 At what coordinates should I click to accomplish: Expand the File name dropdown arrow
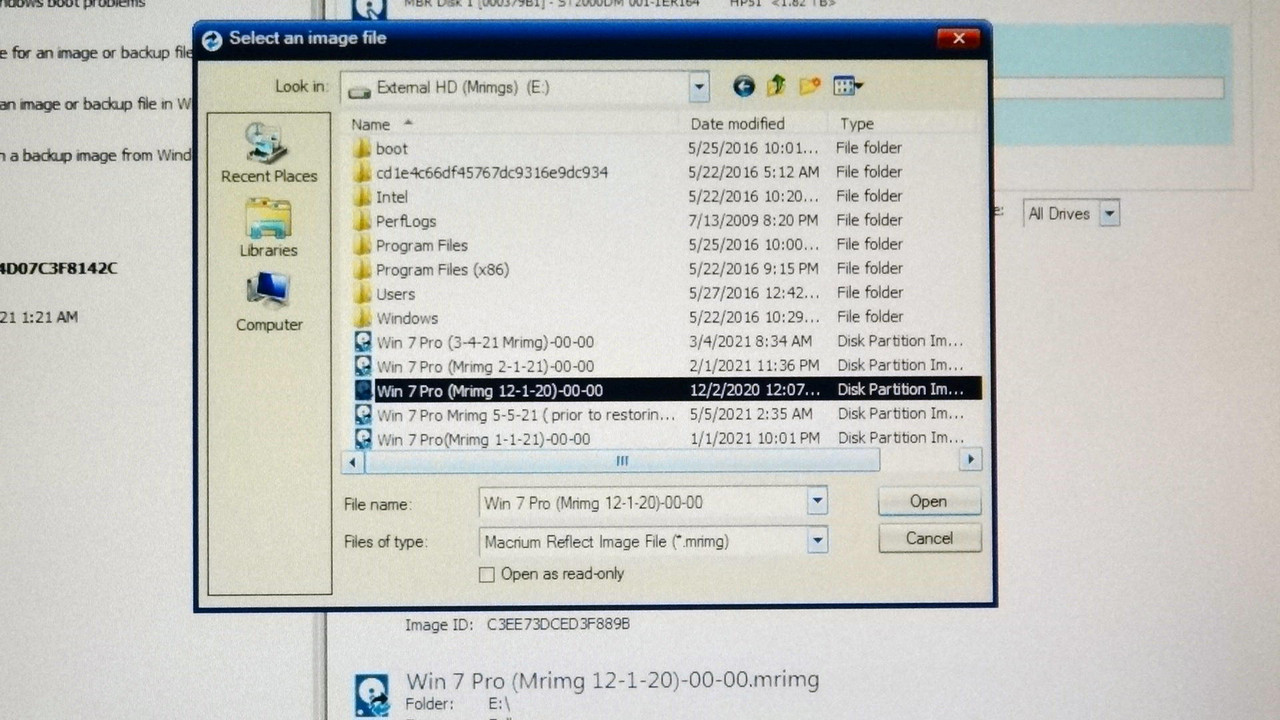tap(817, 502)
